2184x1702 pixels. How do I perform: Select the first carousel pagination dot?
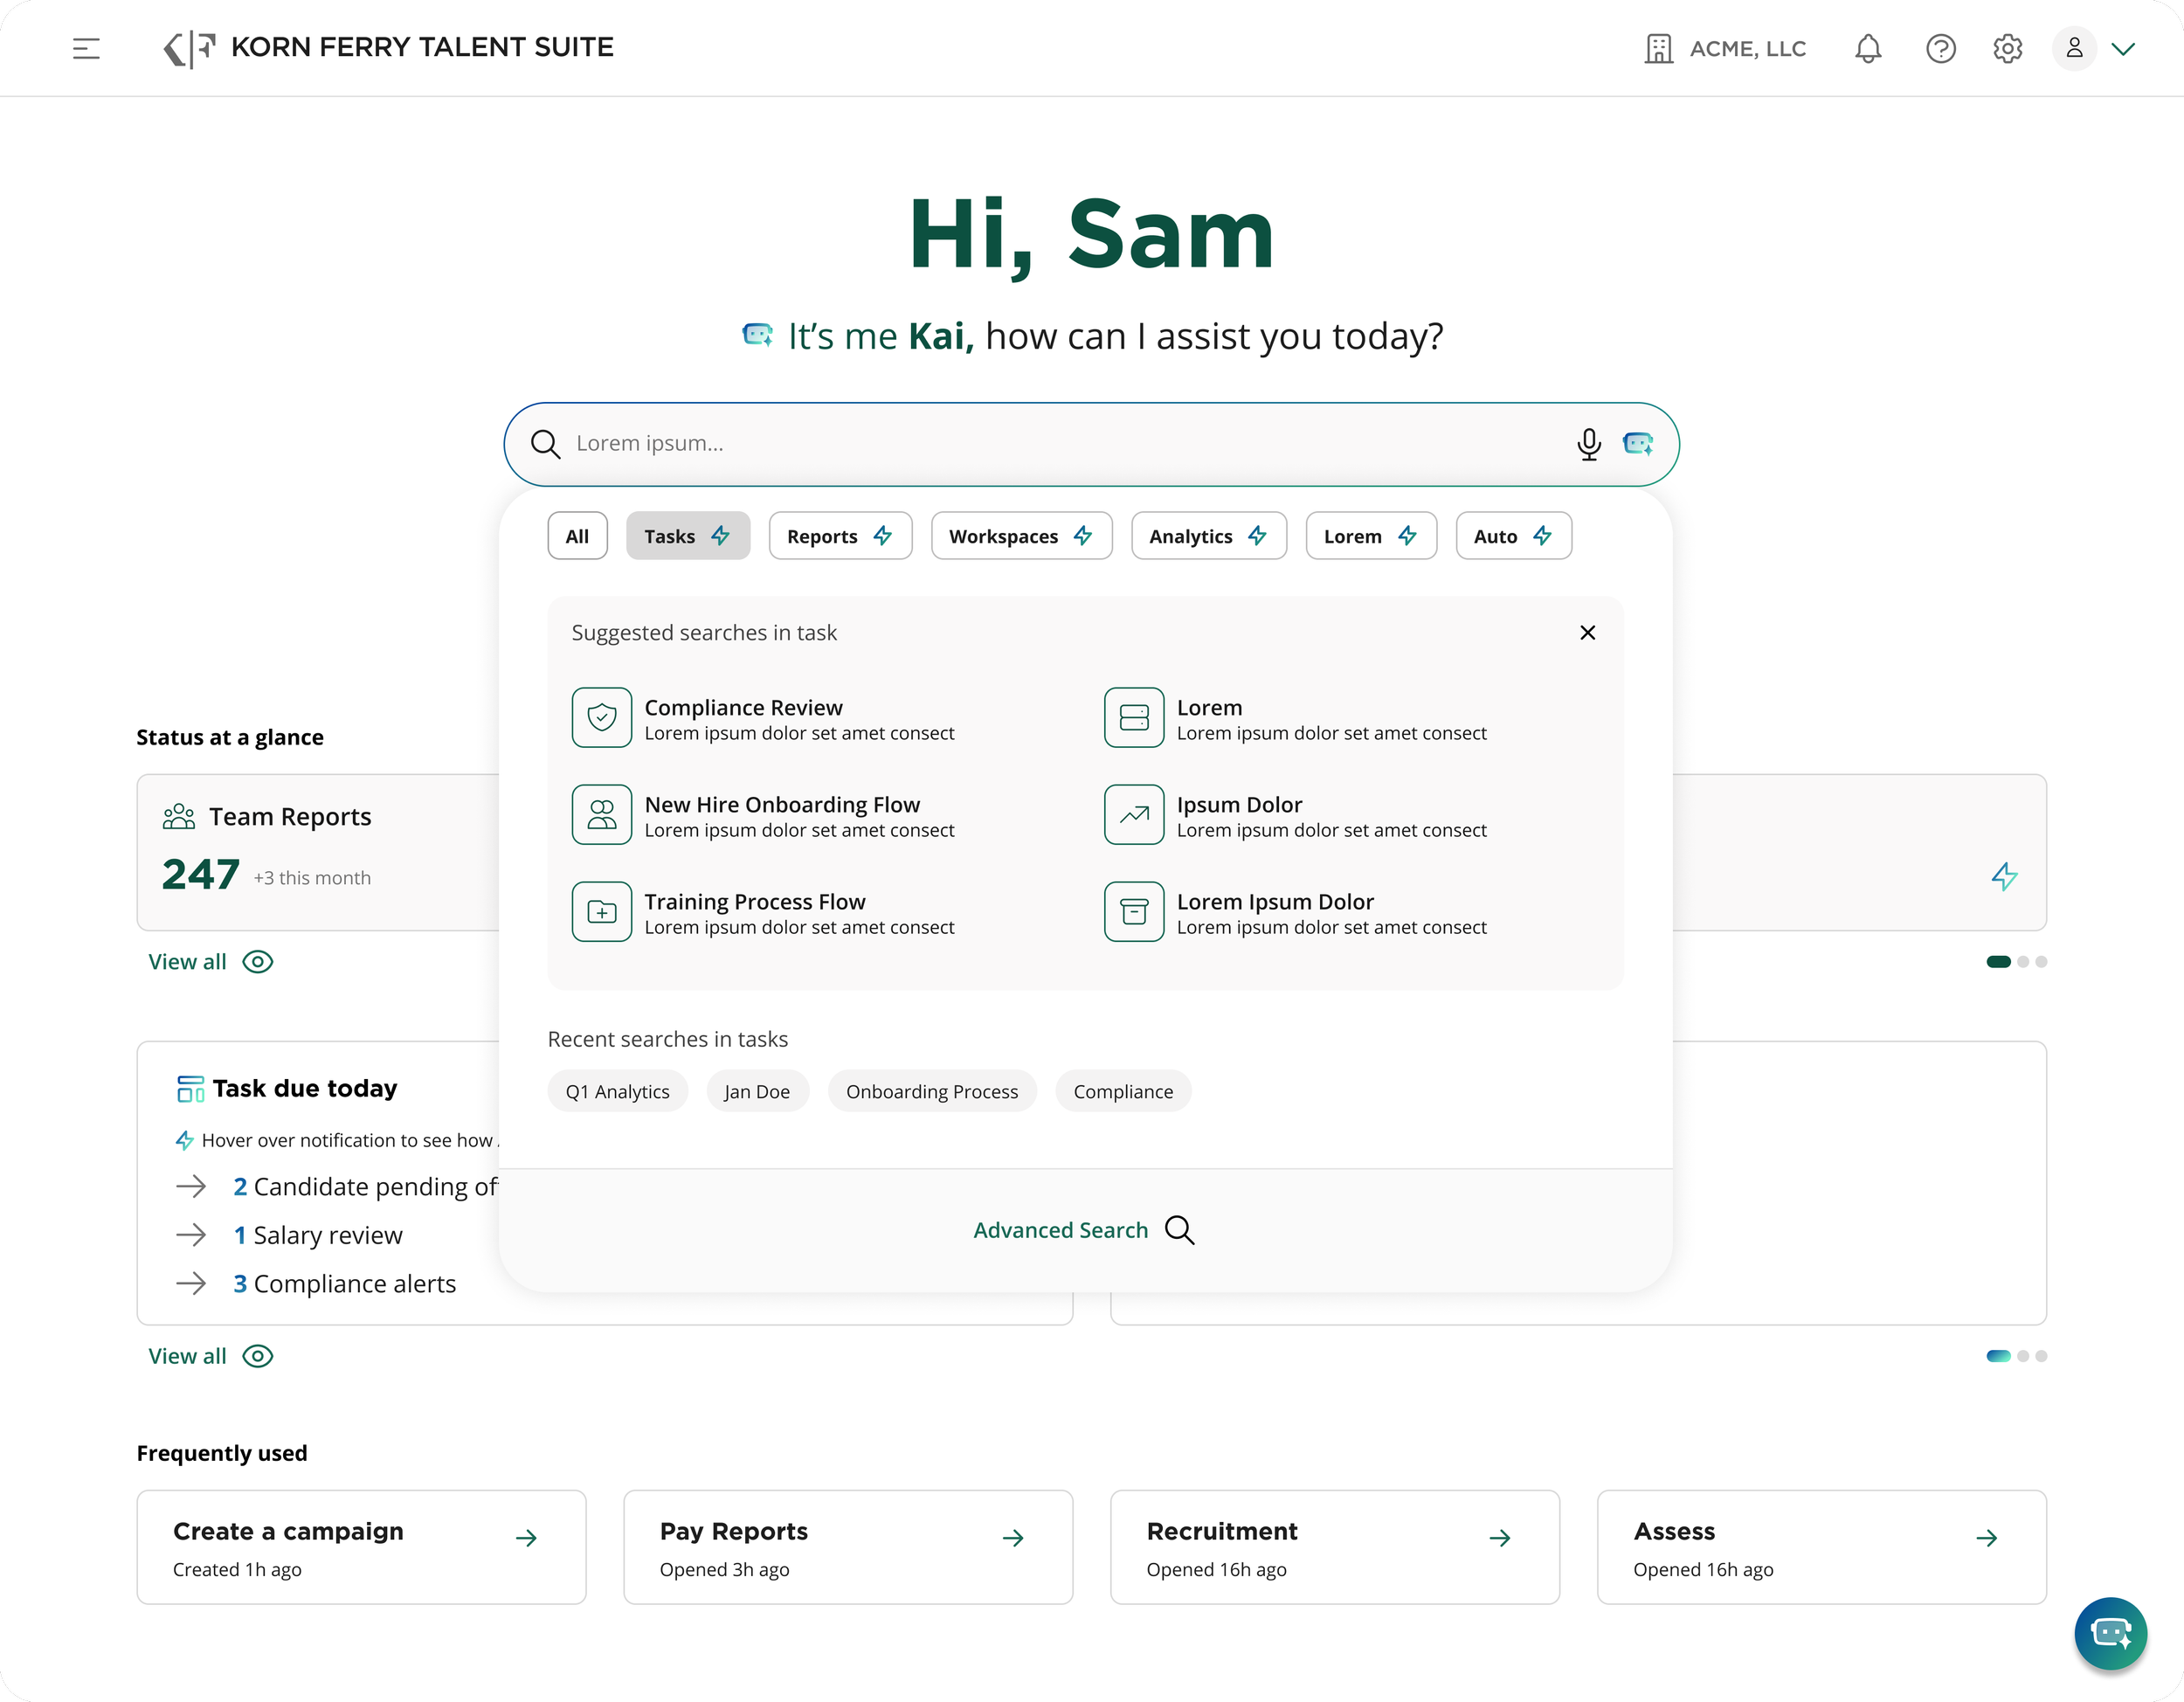pyautogui.click(x=1997, y=961)
